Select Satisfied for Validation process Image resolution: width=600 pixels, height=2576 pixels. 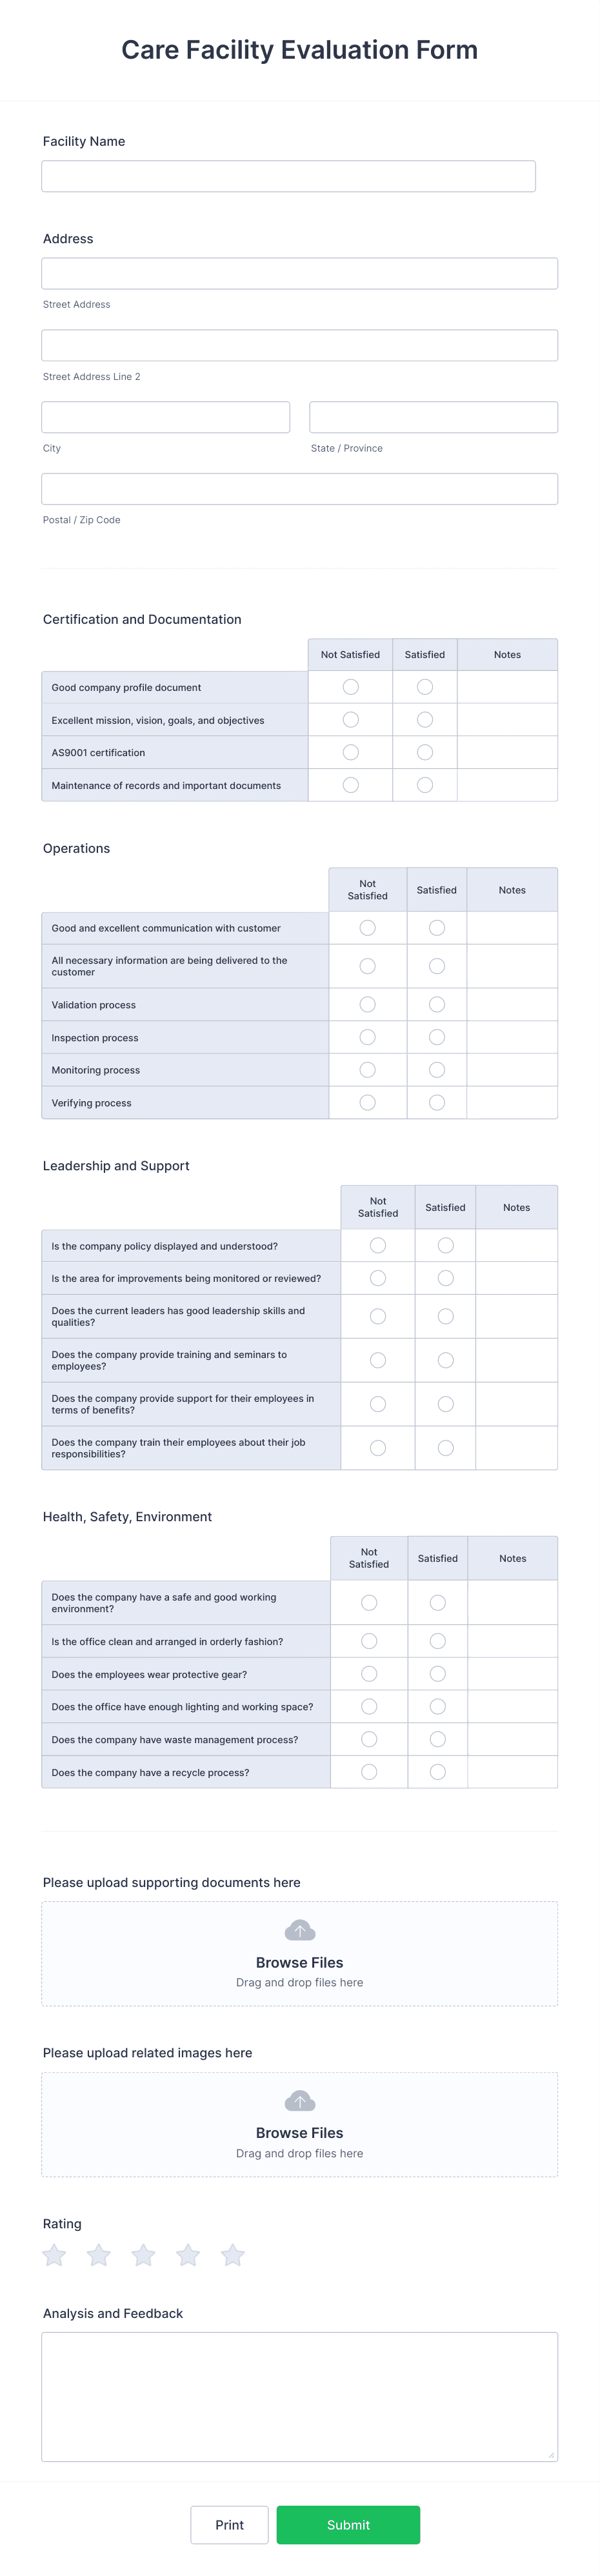436,1004
